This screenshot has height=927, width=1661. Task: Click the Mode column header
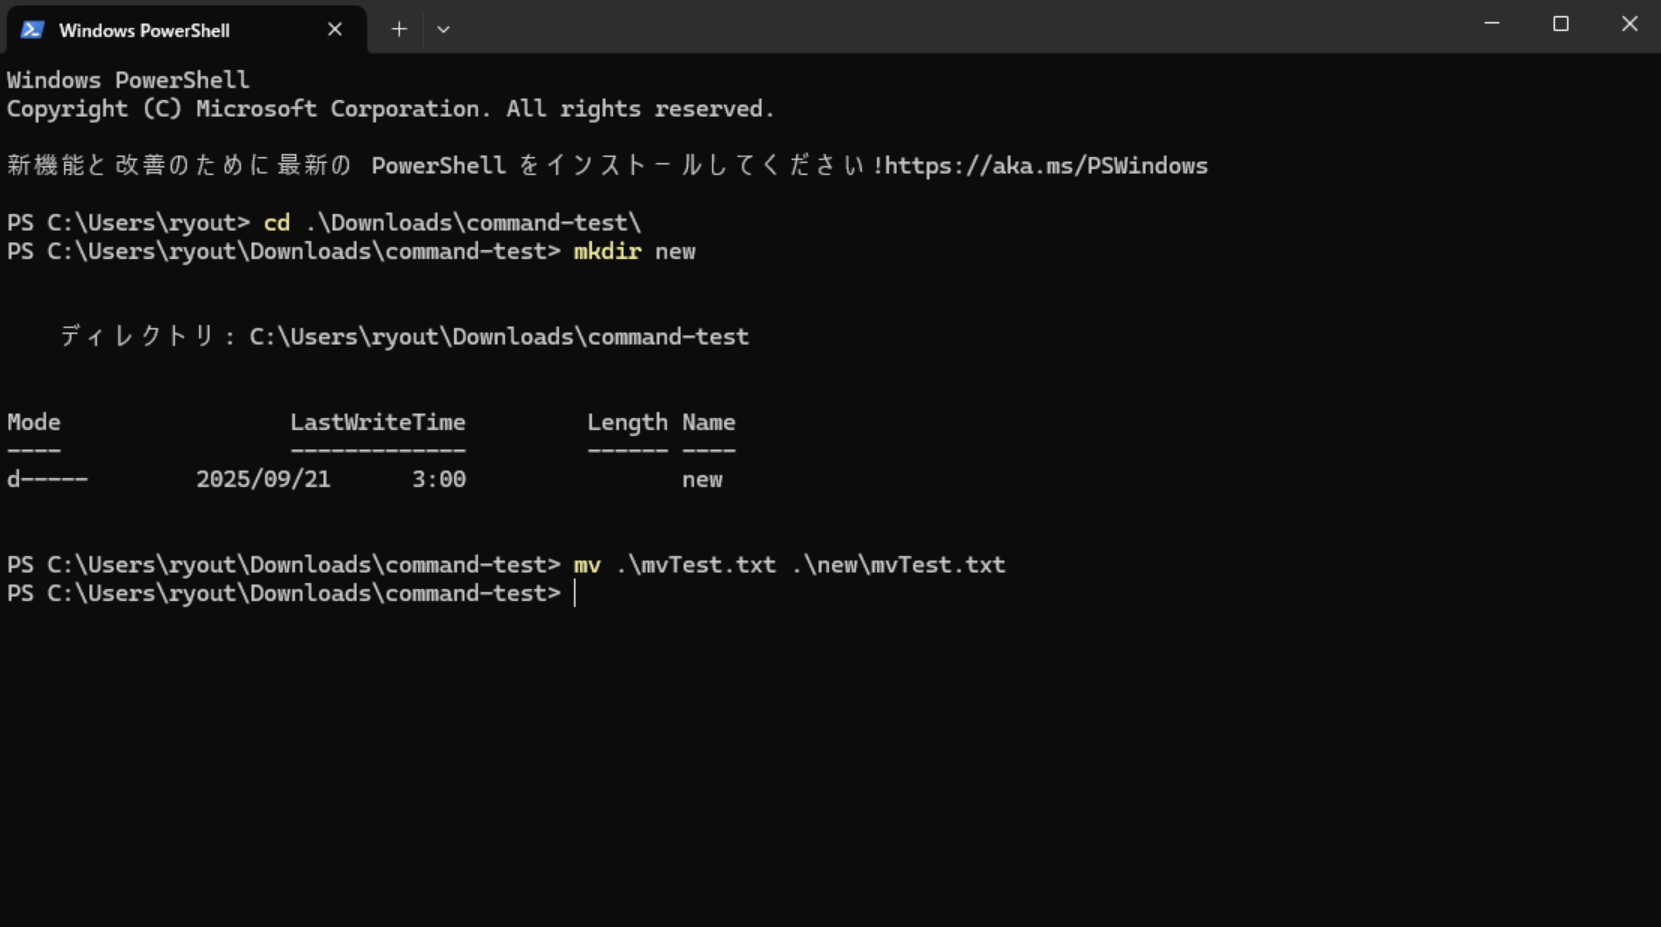coord(34,423)
